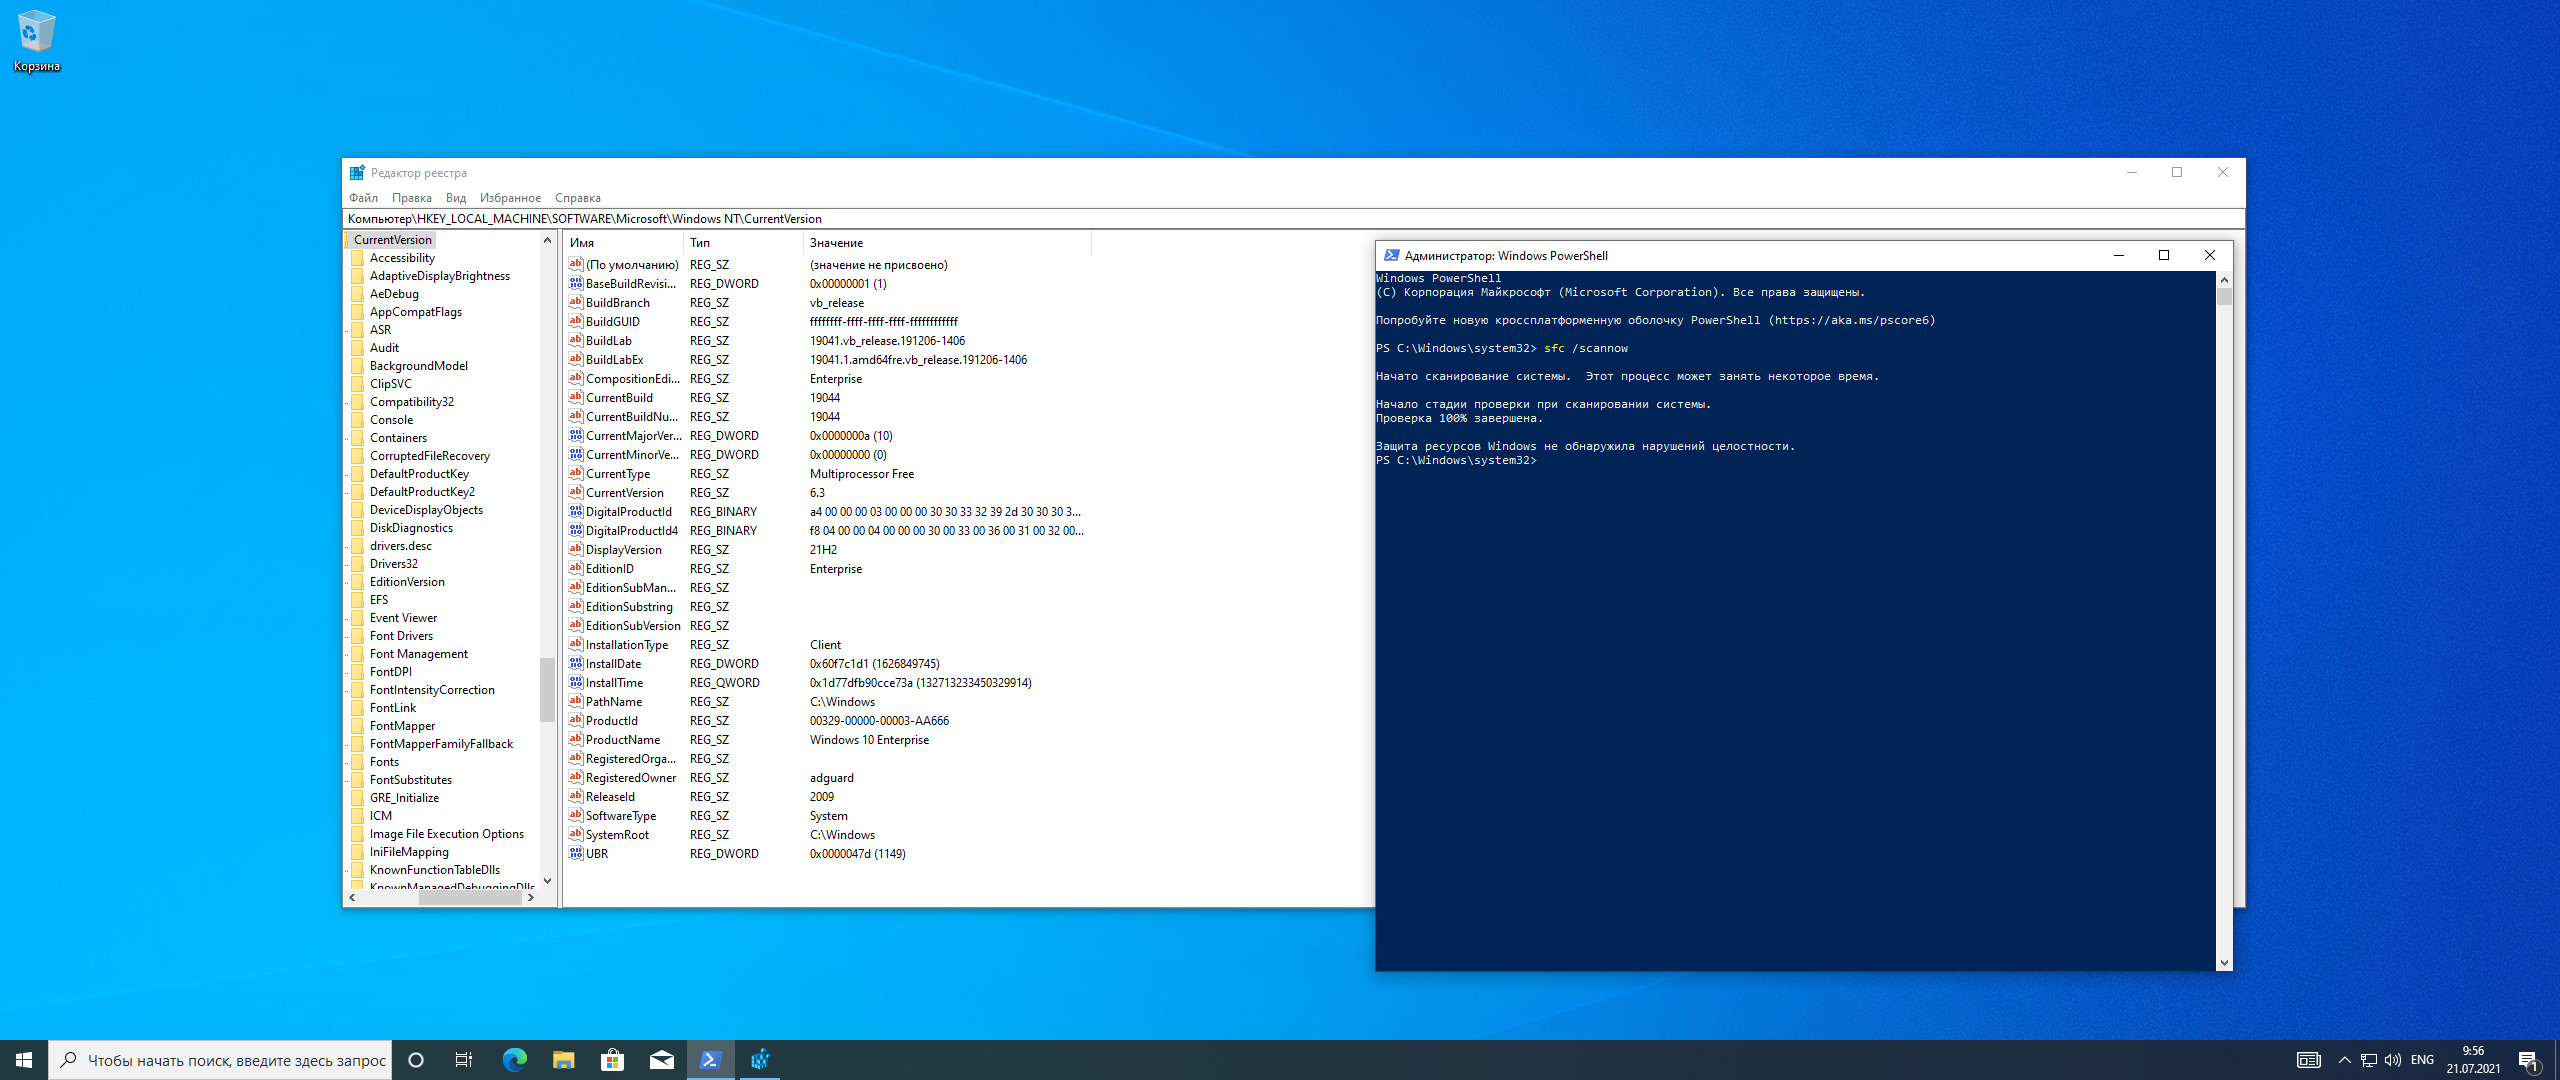Click the registry address path bar
This screenshot has height=1080, width=2560.
[1290, 219]
